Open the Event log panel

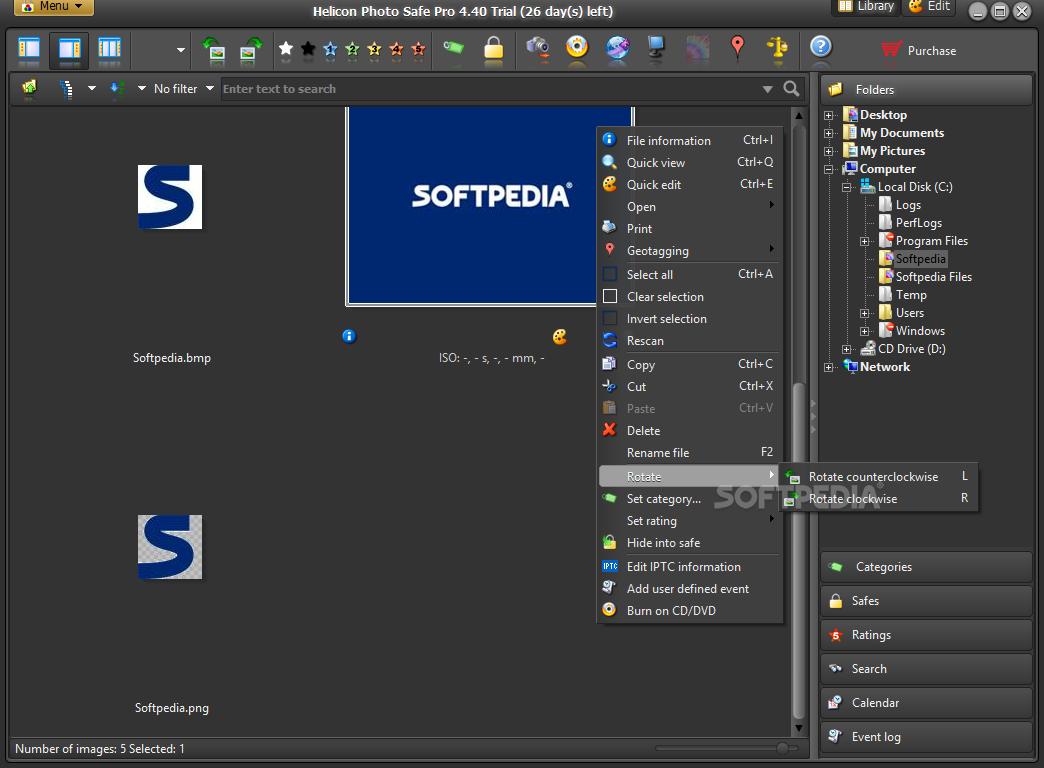(926, 737)
